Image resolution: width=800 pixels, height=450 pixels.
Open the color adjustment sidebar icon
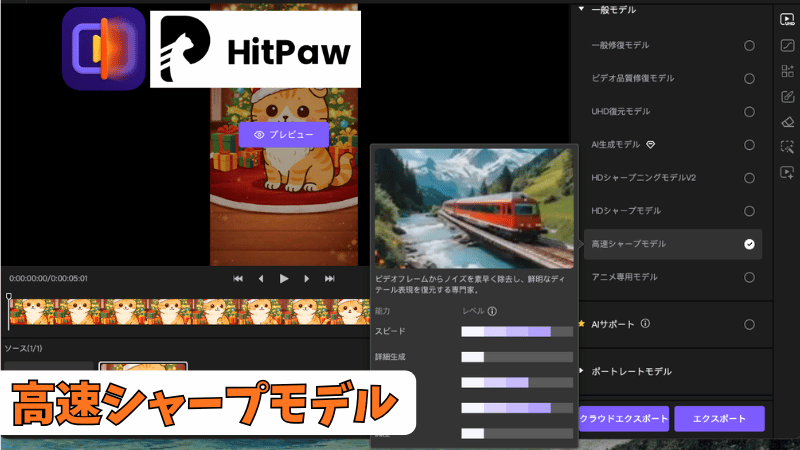point(787,45)
